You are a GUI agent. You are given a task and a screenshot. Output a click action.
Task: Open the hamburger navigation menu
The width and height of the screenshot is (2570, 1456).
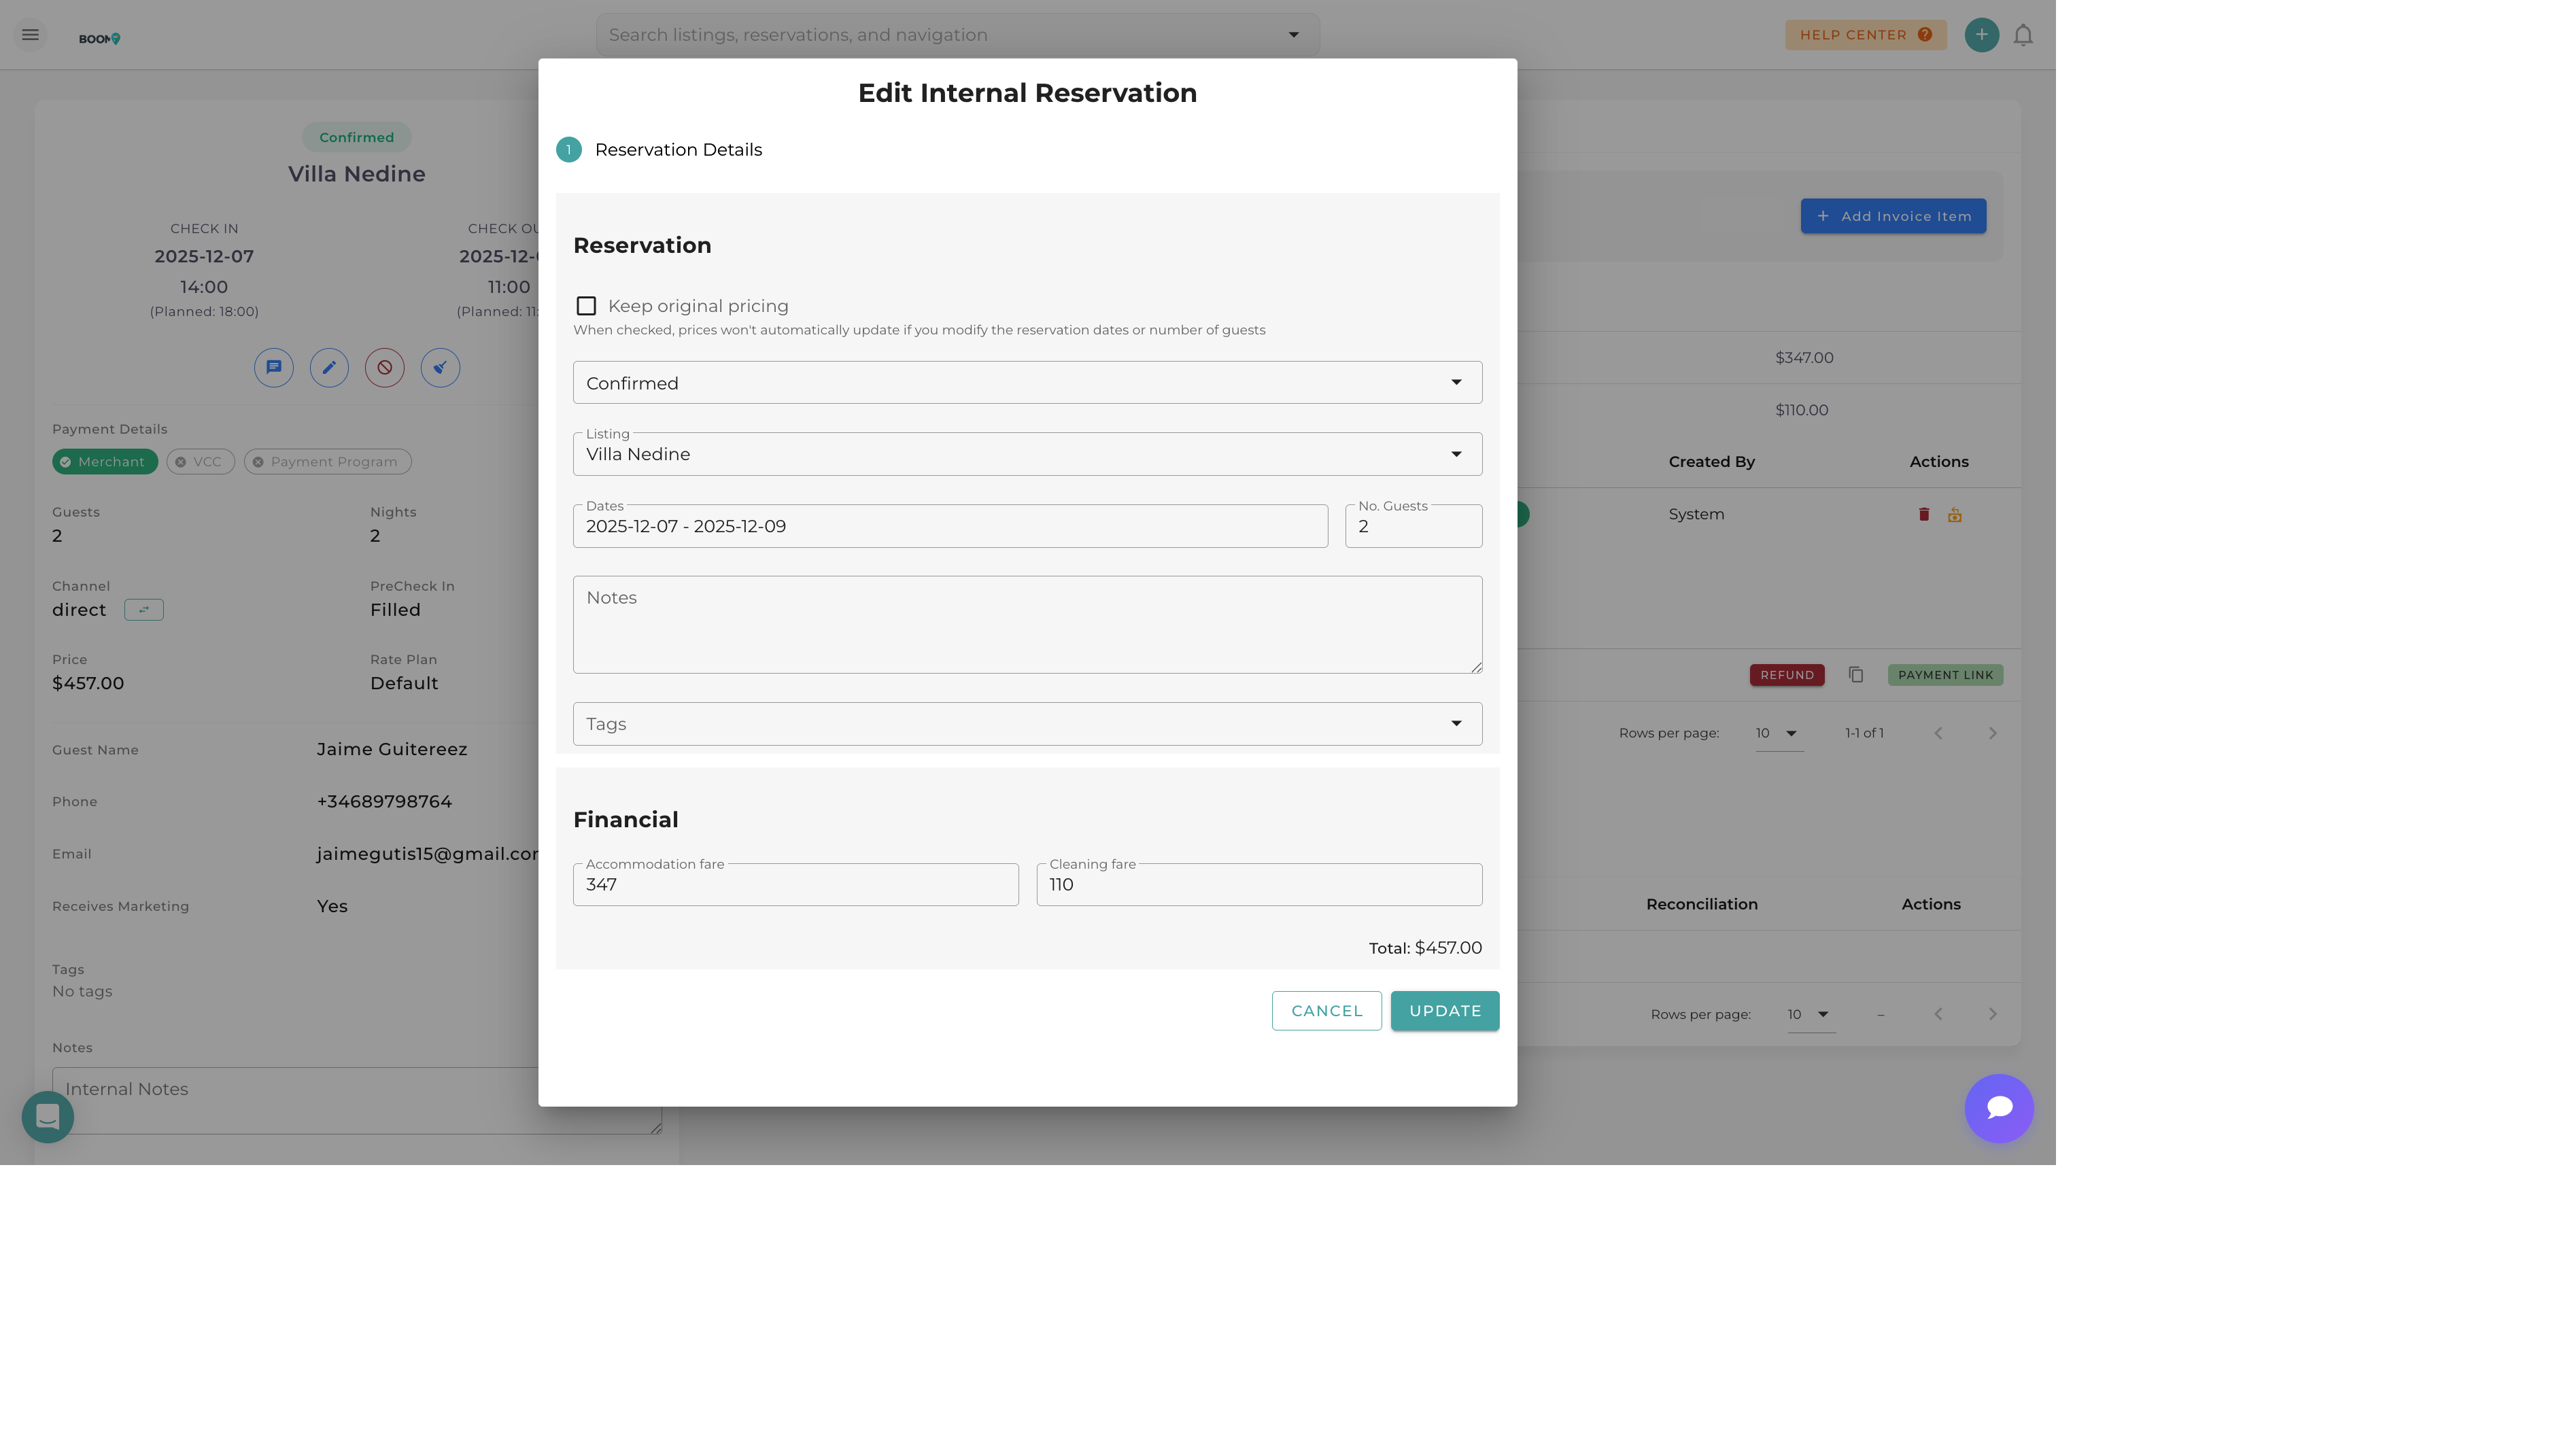(30, 34)
